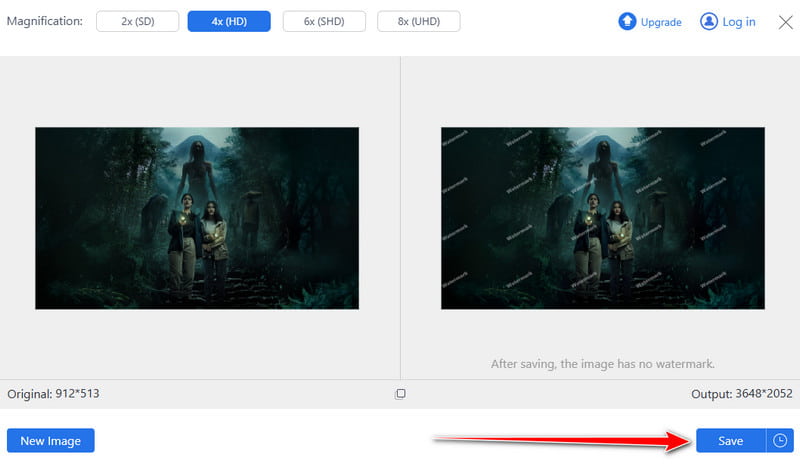This screenshot has height=464, width=800.
Task: Select 2x (SD) magnification
Action: click(x=136, y=21)
